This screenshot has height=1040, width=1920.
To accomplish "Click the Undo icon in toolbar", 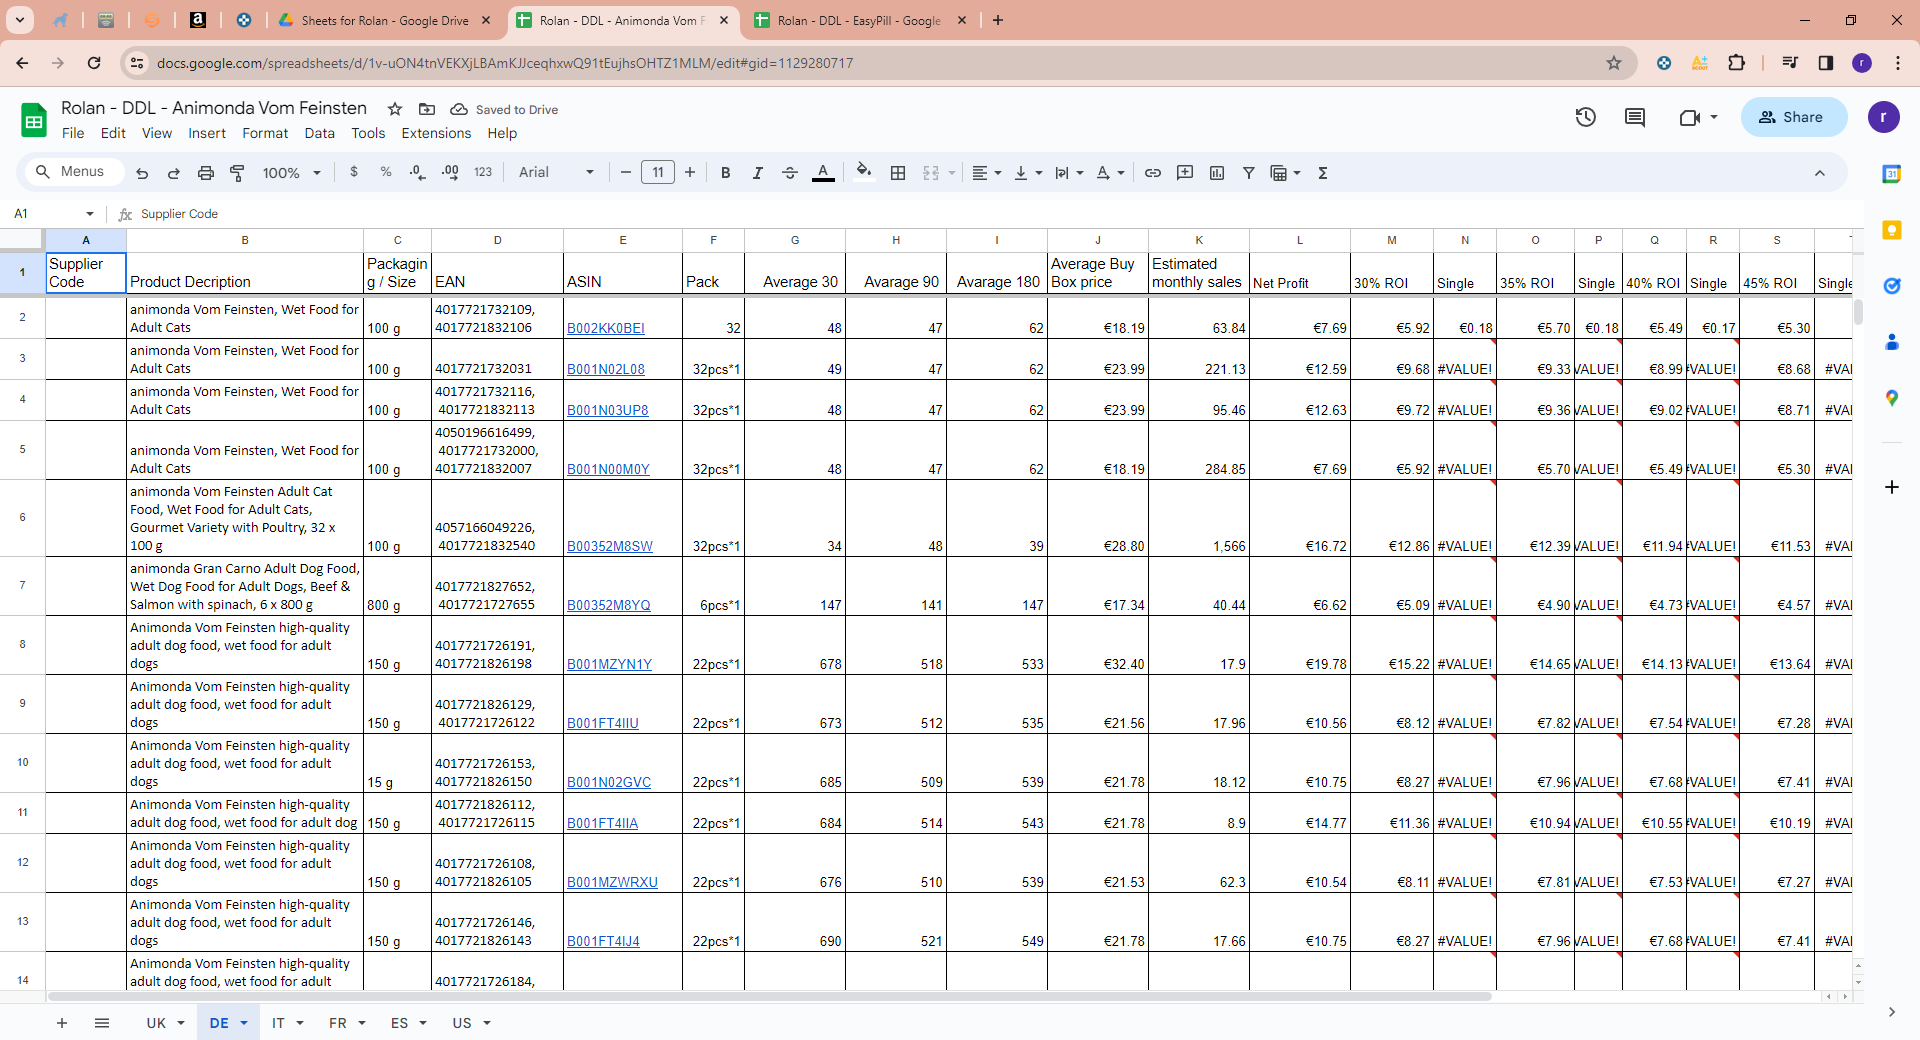I will [142, 173].
